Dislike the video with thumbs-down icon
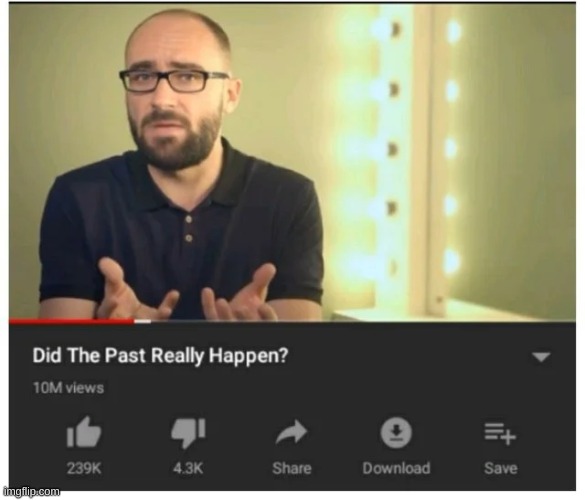 pos(188,433)
